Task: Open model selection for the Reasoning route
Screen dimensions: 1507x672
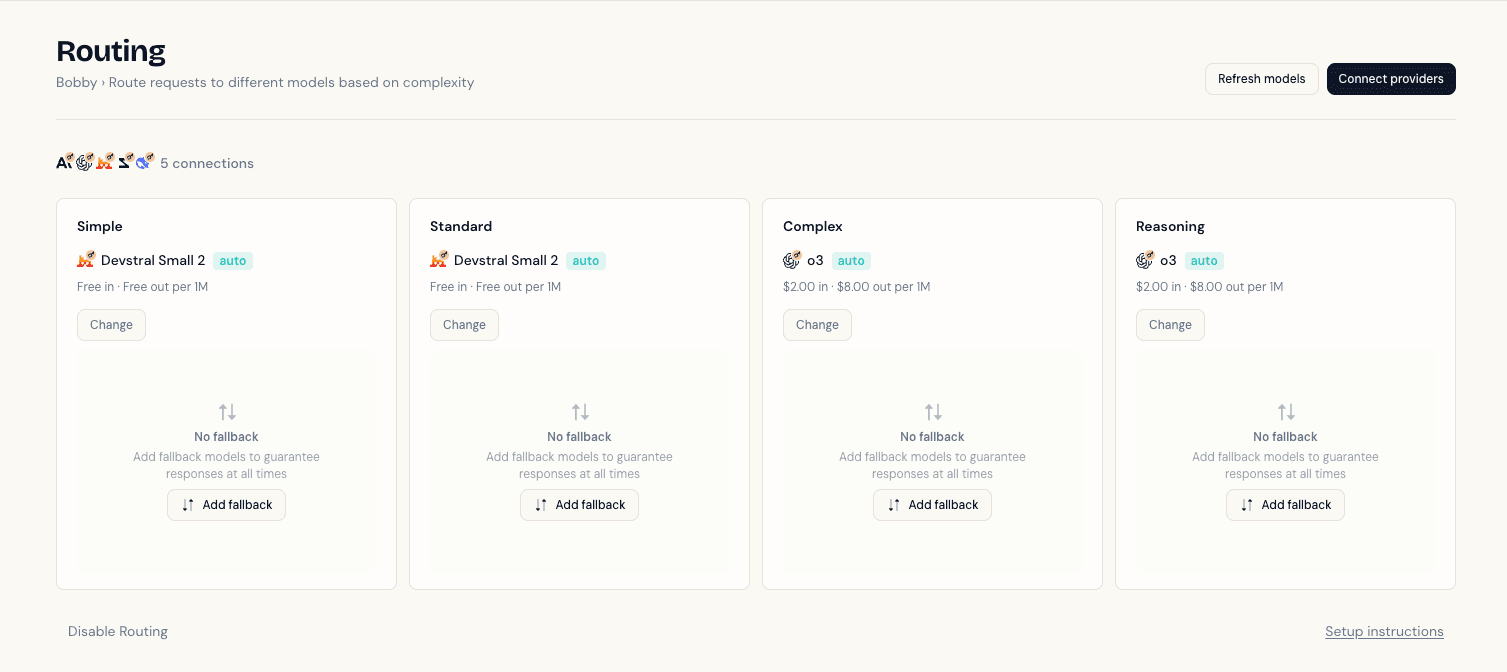Action: coord(1170,324)
